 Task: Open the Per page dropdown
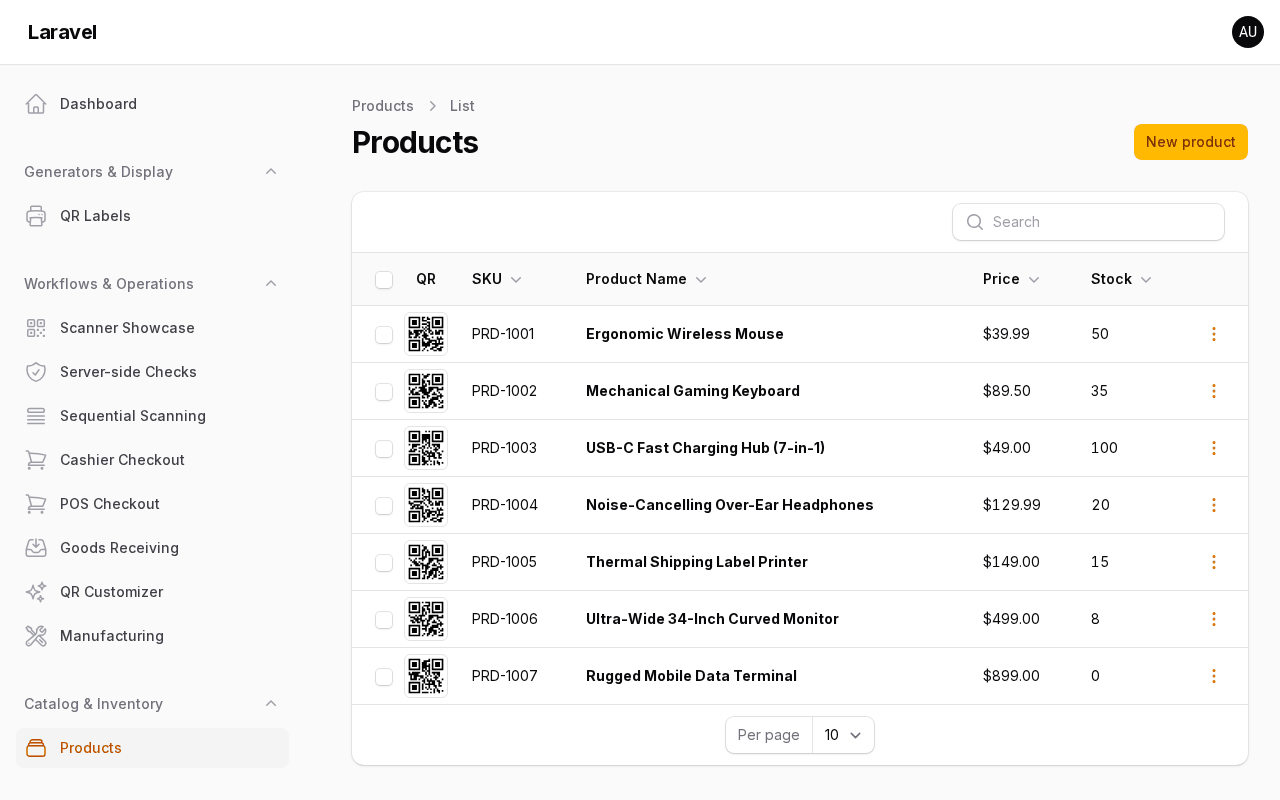tap(843, 735)
